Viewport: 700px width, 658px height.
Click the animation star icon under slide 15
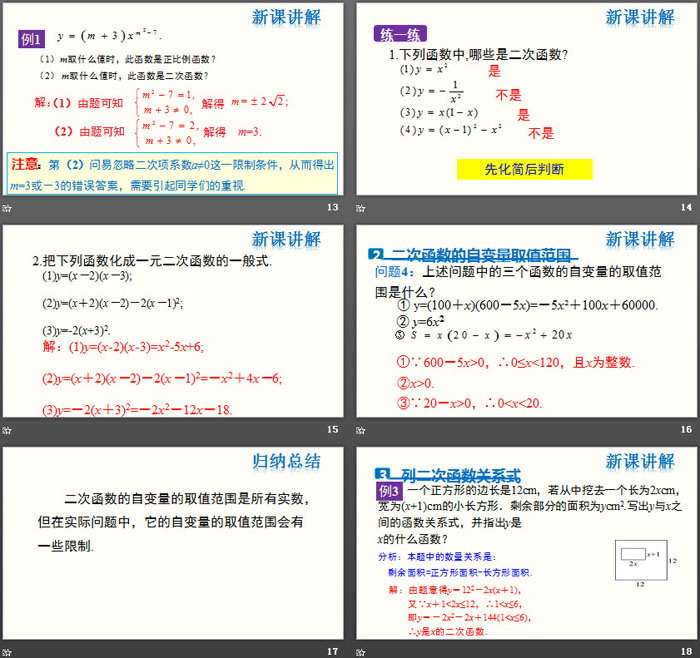(8, 430)
